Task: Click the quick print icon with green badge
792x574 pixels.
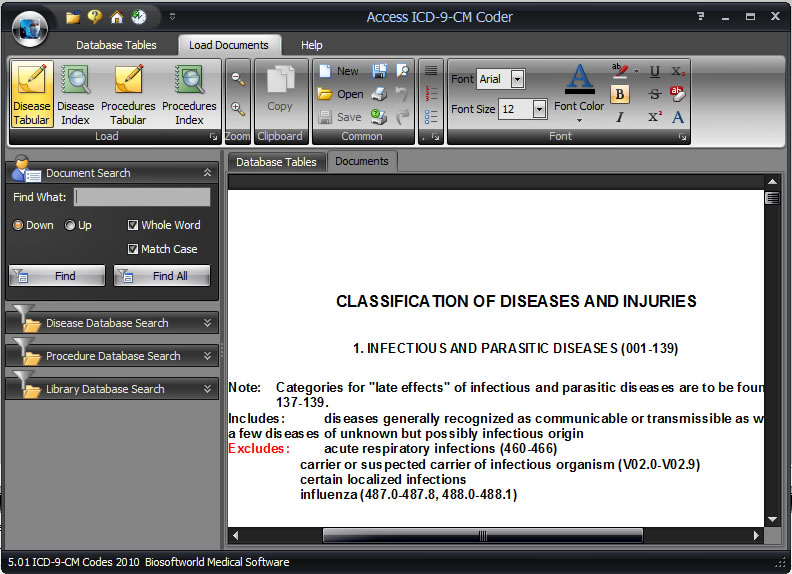Action: 379,117
